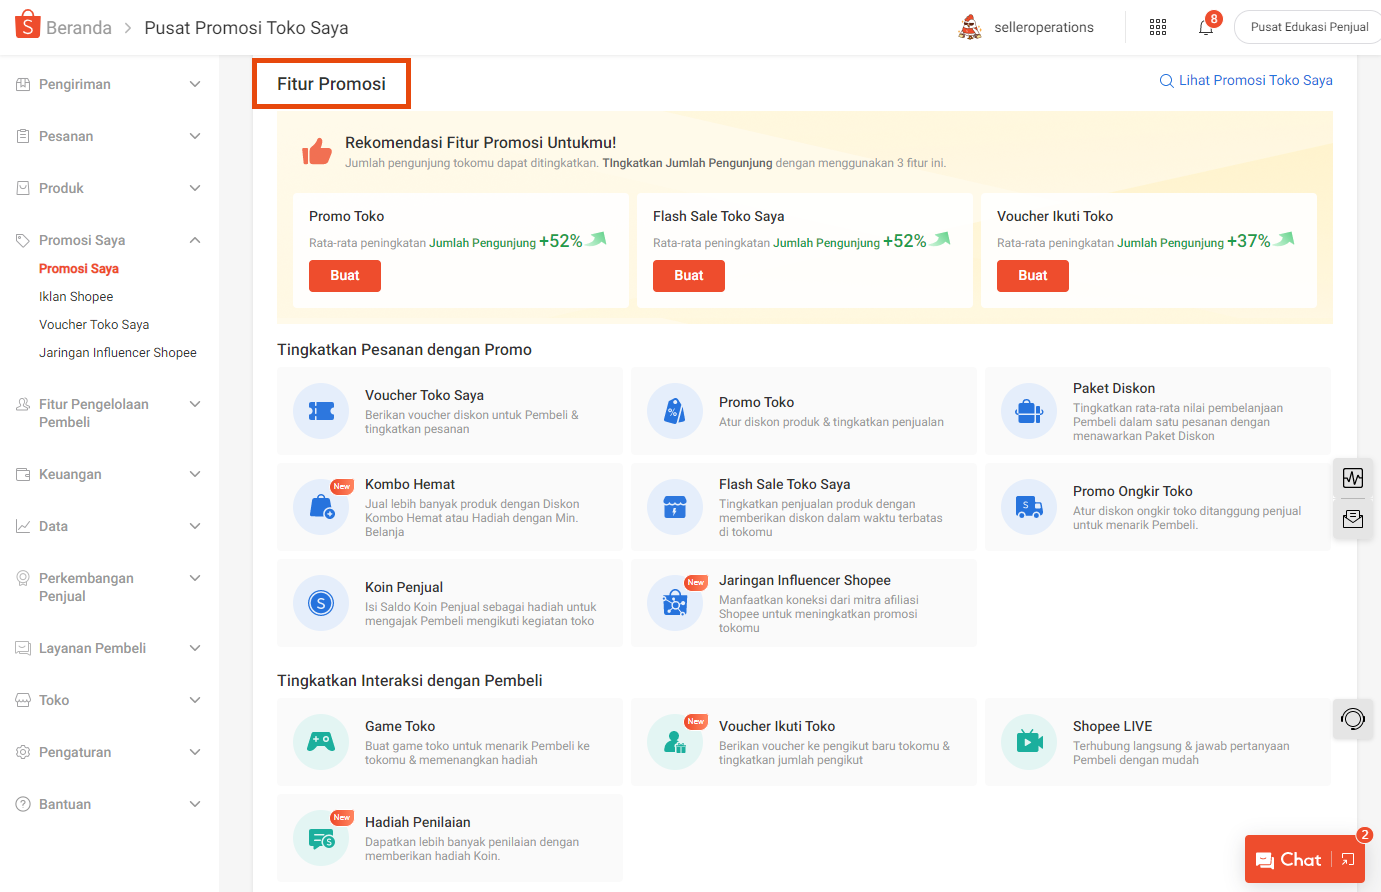Click the Paket Diskon bundle icon
The image size is (1381, 892).
[1029, 411]
